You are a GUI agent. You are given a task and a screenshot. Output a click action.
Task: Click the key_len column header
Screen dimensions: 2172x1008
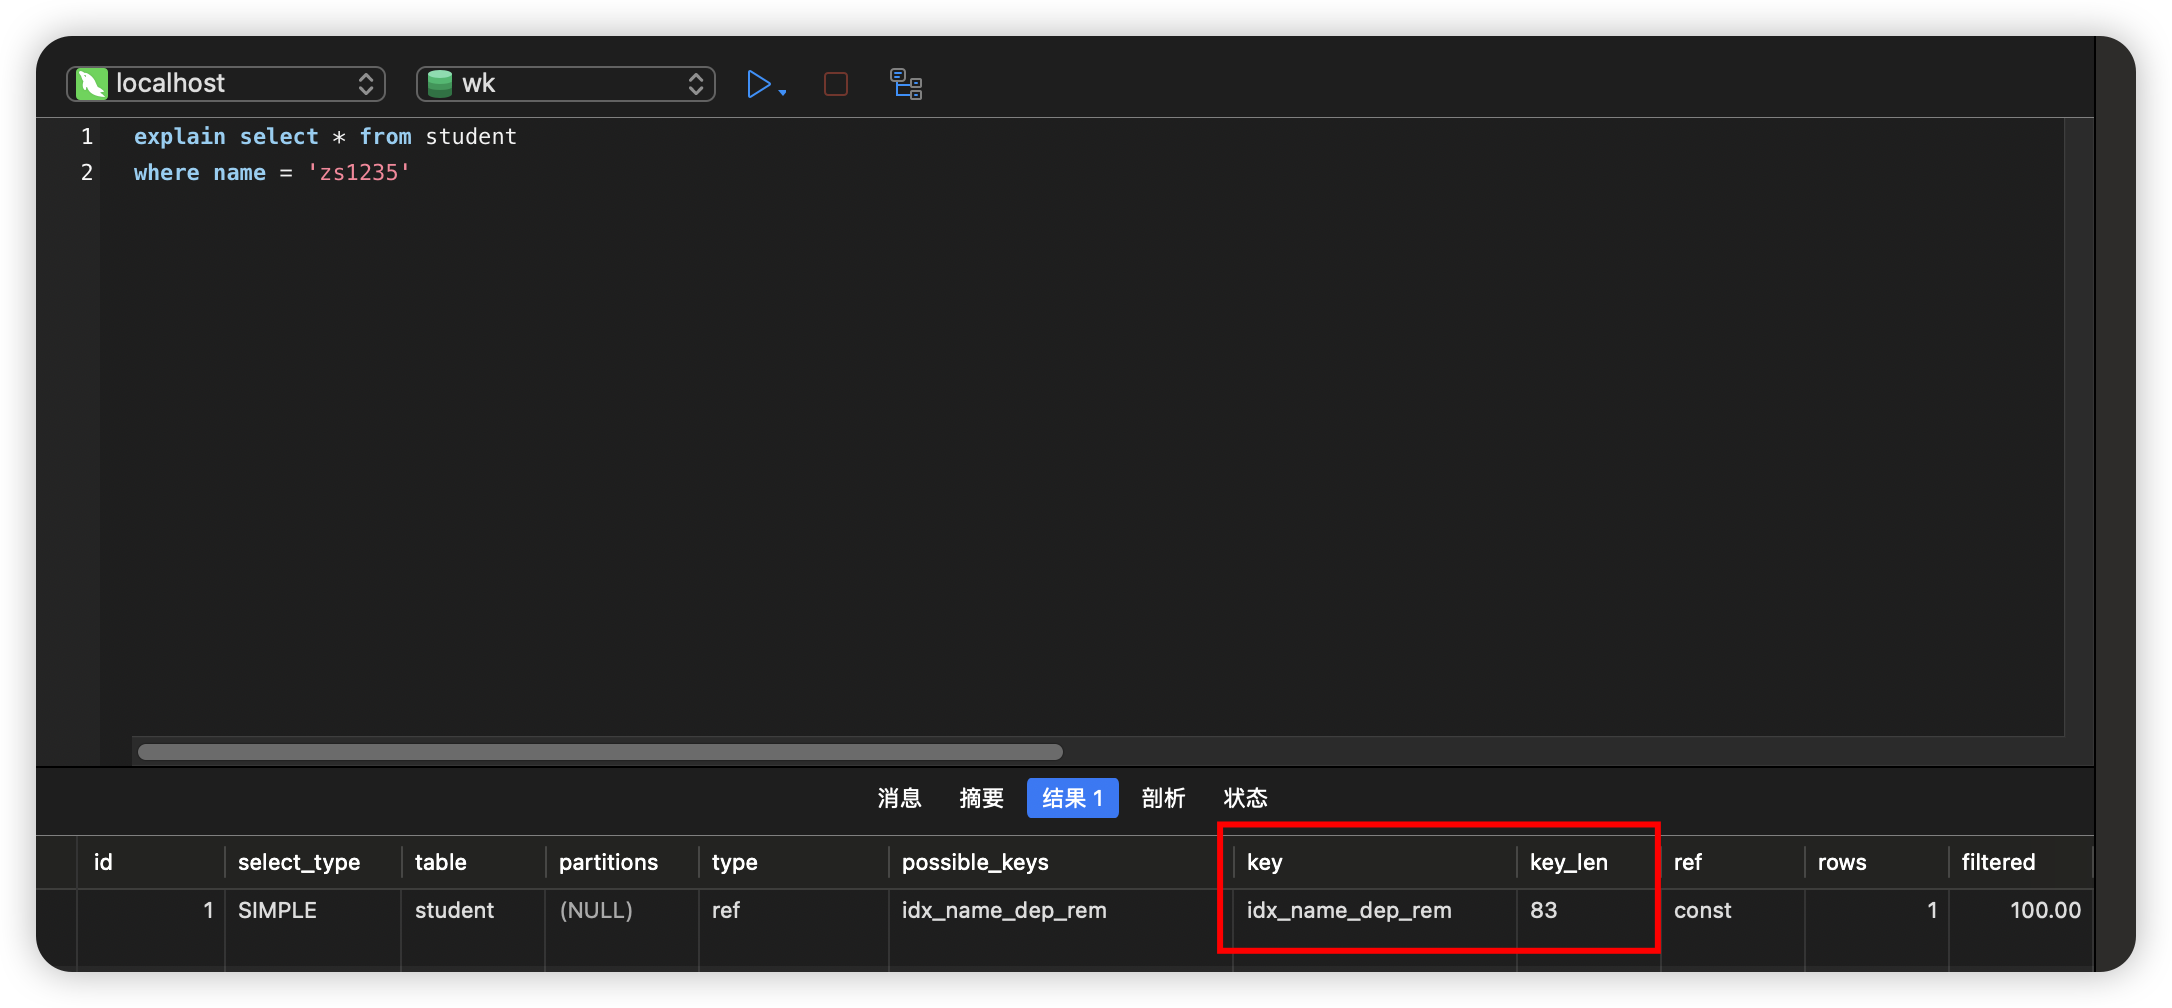[x=1589, y=862]
